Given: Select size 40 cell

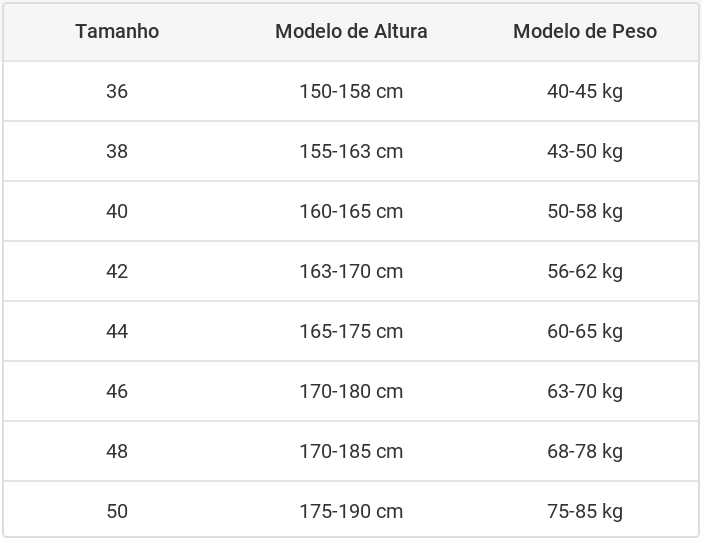Looking at the screenshot, I should click(117, 211).
